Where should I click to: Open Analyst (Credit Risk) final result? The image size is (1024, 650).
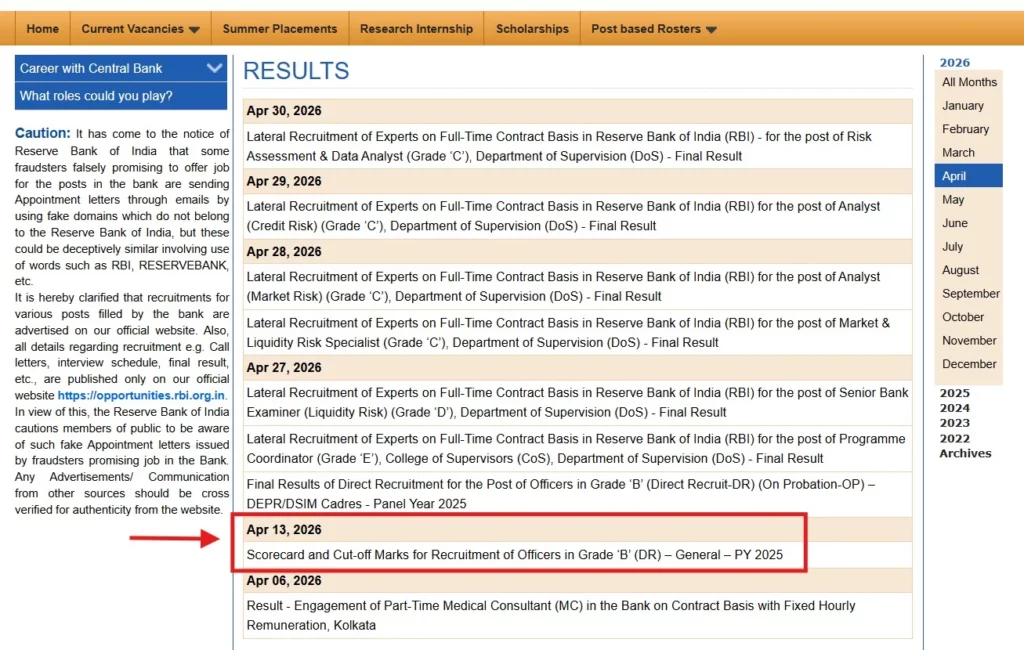pyautogui.click(x=563, y=216)
